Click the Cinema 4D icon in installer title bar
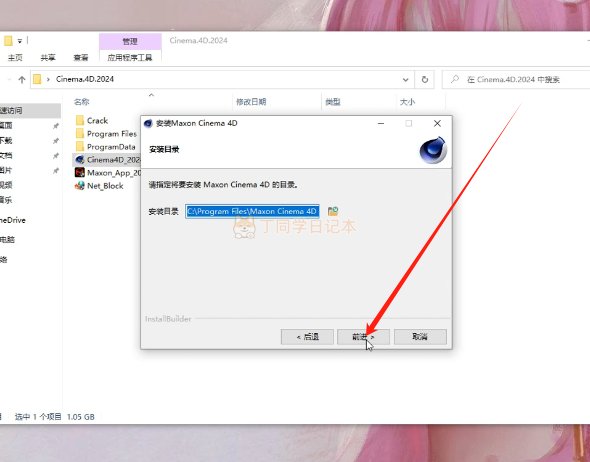Image resolution: width=590 pixels, height=462 pixels. click(x=148, y=123)
